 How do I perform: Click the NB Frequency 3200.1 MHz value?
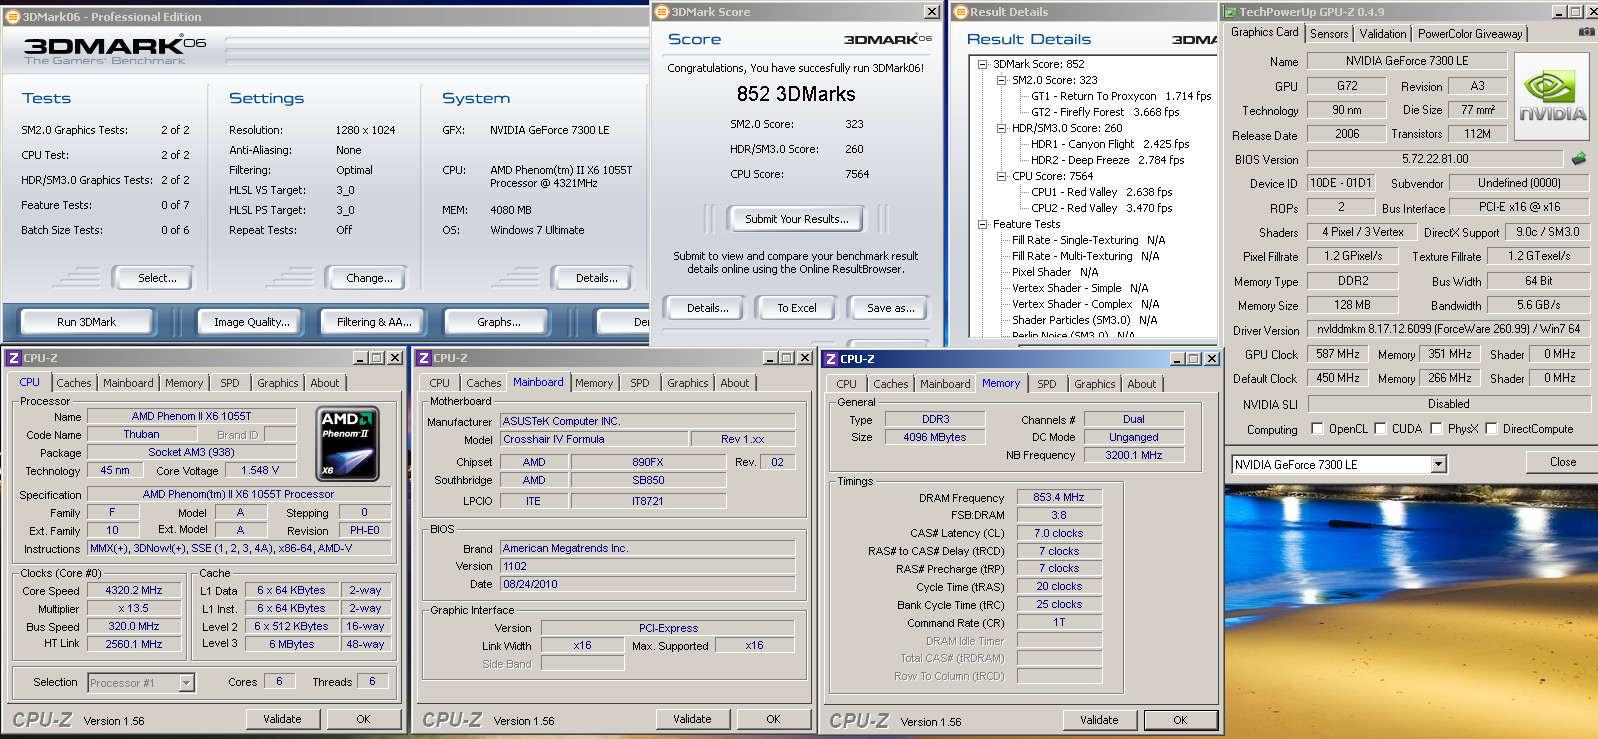pyautogui.click(x=1133, y=455)
